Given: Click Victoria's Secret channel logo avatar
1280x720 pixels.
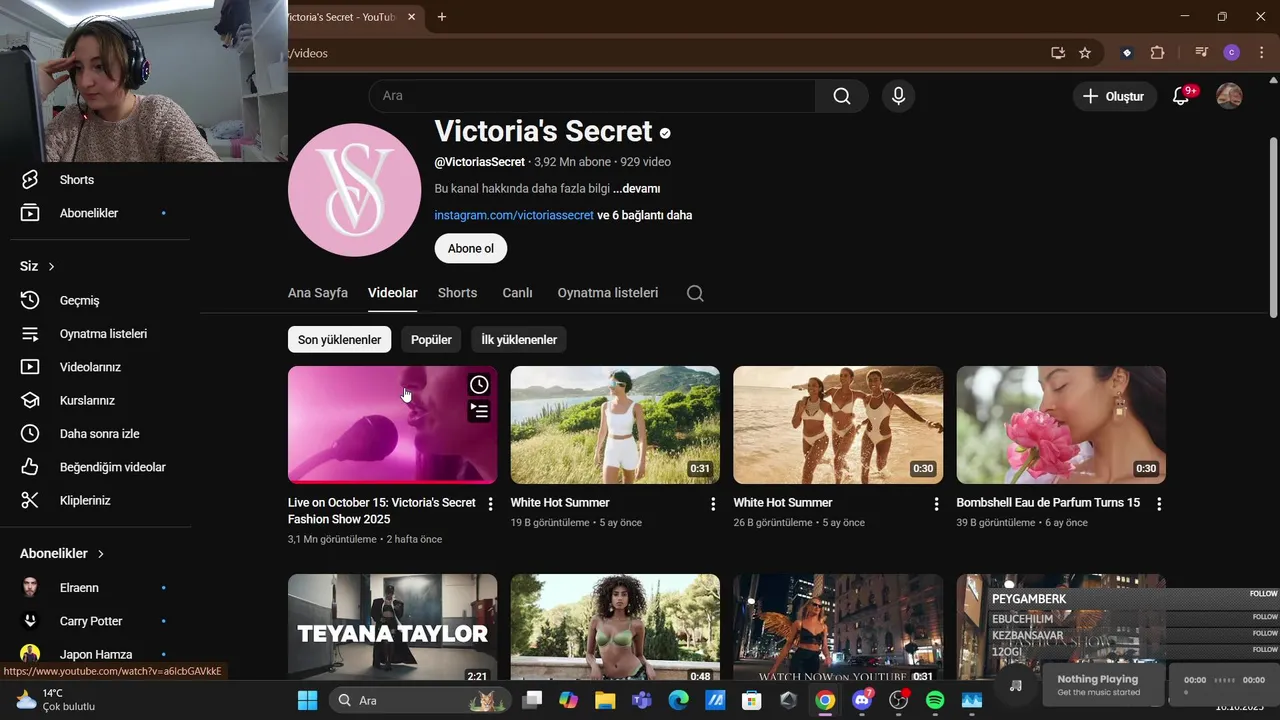Looking at the screenshot, I should pos(355,190).
